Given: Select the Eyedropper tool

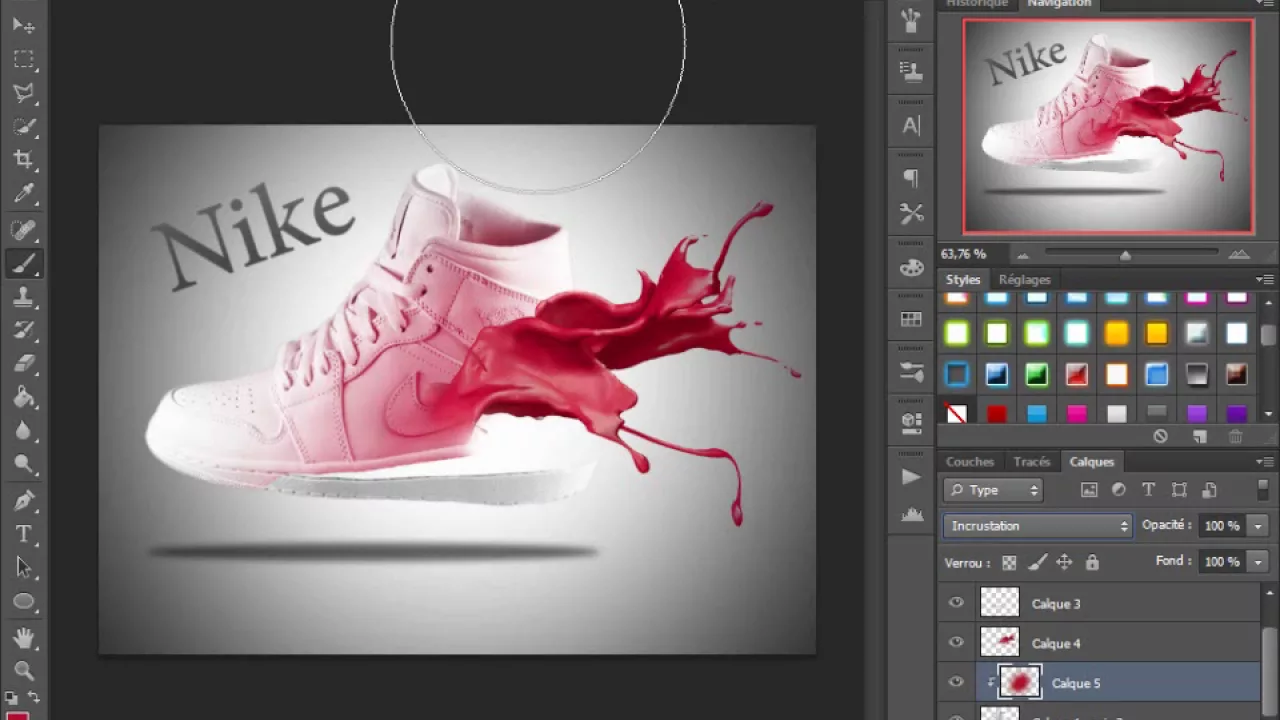Looking at the screenshot, I should 24,194.
